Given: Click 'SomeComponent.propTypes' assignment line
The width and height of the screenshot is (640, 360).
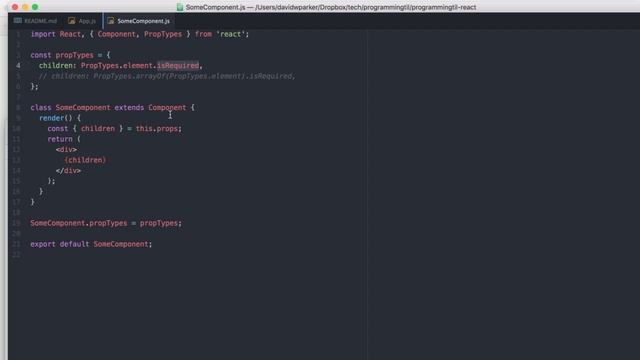Looking at the screenshot, I should coord(106,223).
